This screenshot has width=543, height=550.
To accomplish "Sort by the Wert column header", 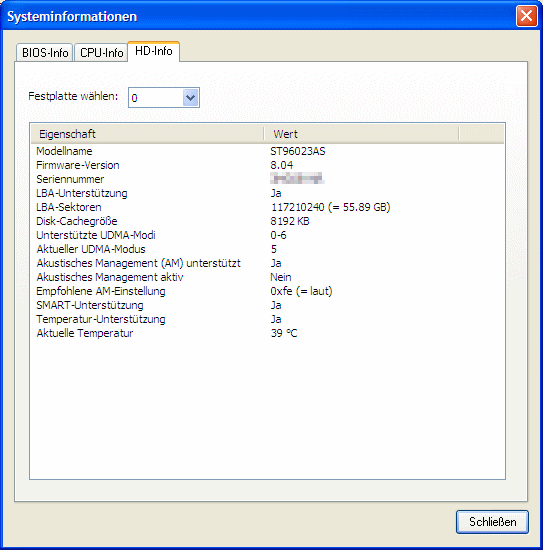I will pyautogui.click(x=361, y=134).
